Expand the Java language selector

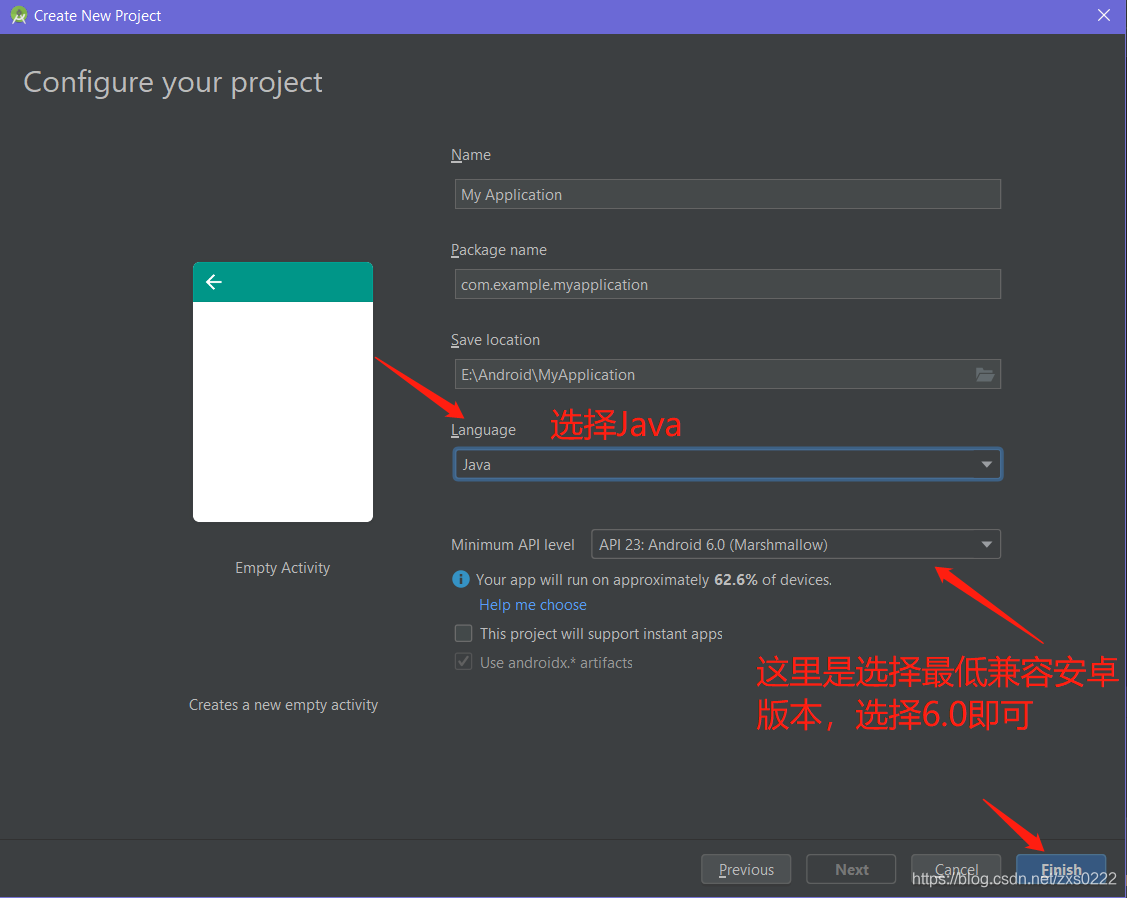coord(986,464)
